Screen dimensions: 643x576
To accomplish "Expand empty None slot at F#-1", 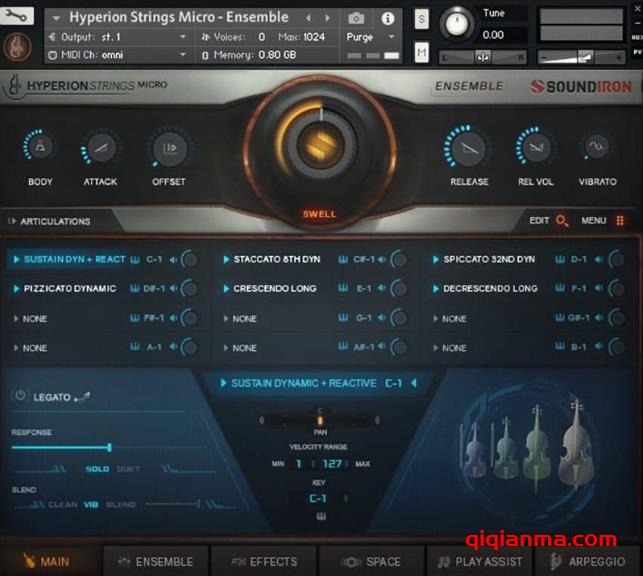I will tap(16, 319).
